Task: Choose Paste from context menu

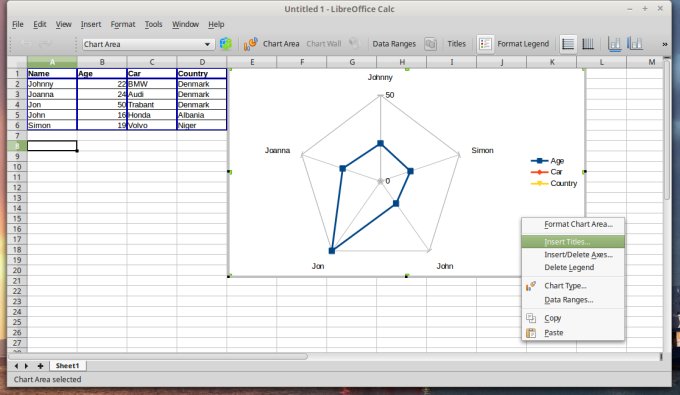Action: [573, 333]
